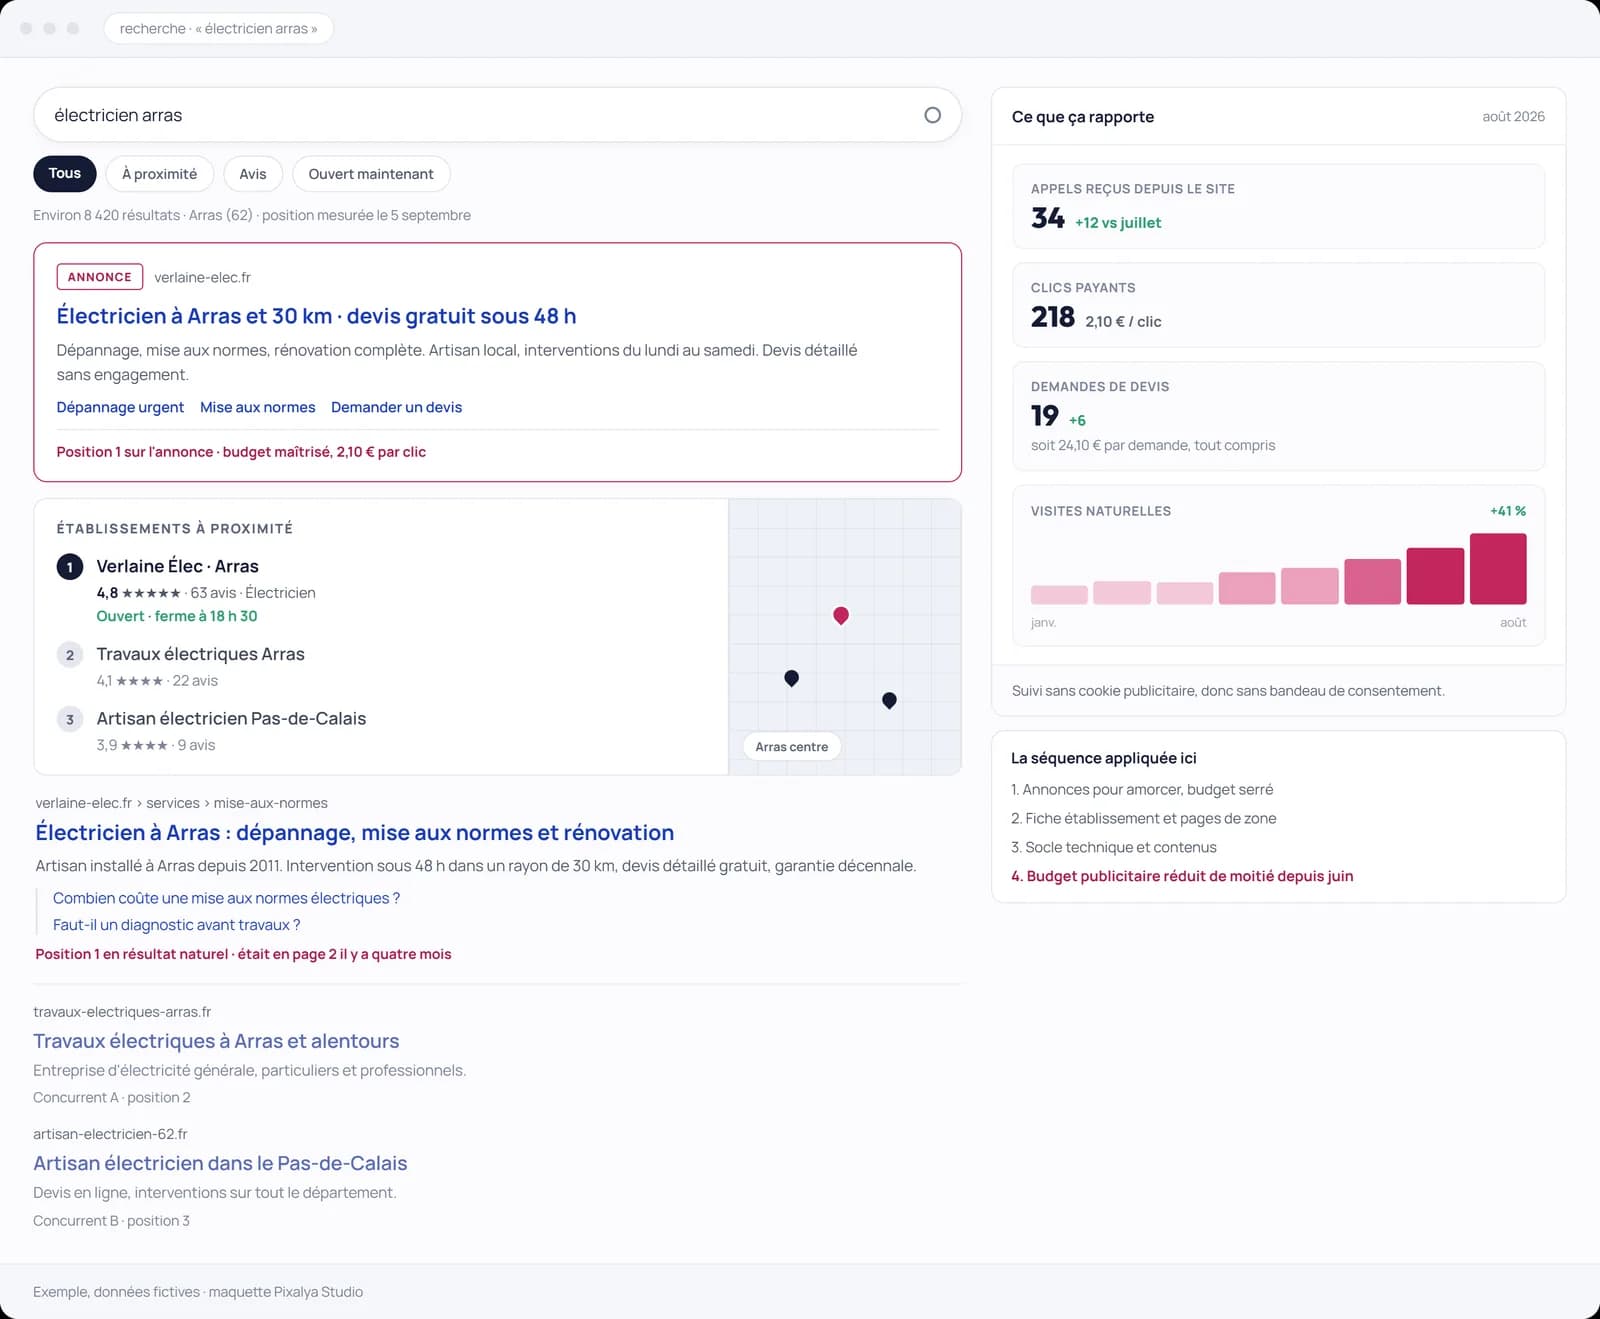The image size is (1600, 1319).
Task: Open the Artisan électricien Pas-de-Calais listing
Action: point(231,718)
